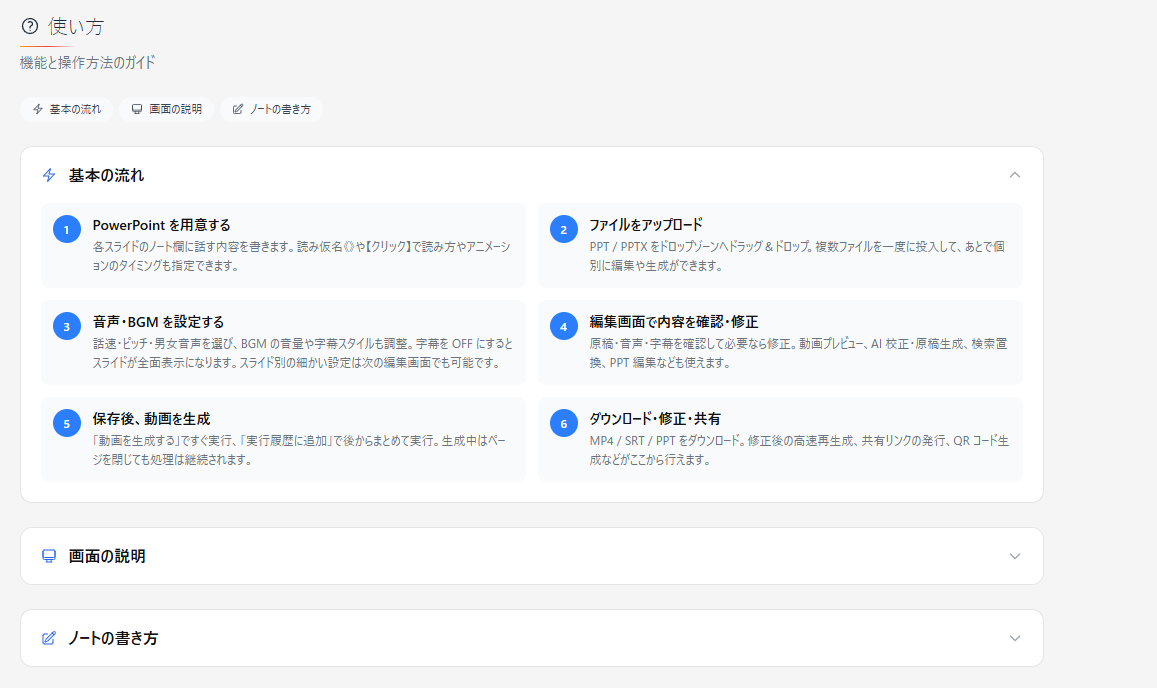This screenshot has width=1157, height=688.
Task: Click the lightning icon in 基本の流れ chip
Action: click(x=38, y=109)
